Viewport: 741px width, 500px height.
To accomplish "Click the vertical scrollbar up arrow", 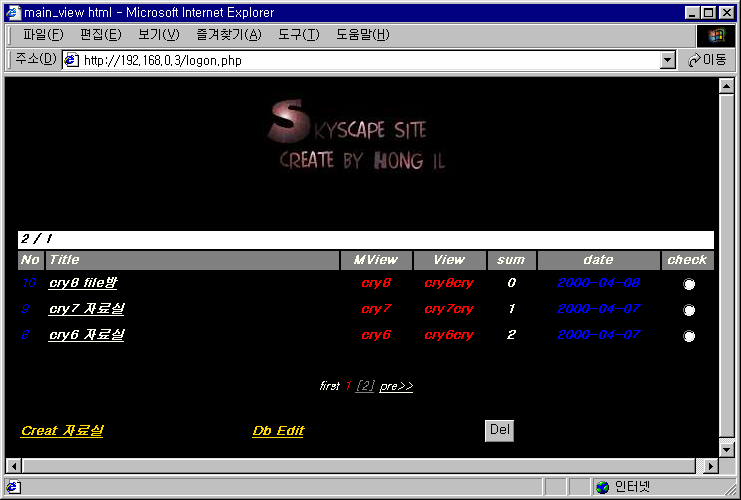I will tap(726, 86).
